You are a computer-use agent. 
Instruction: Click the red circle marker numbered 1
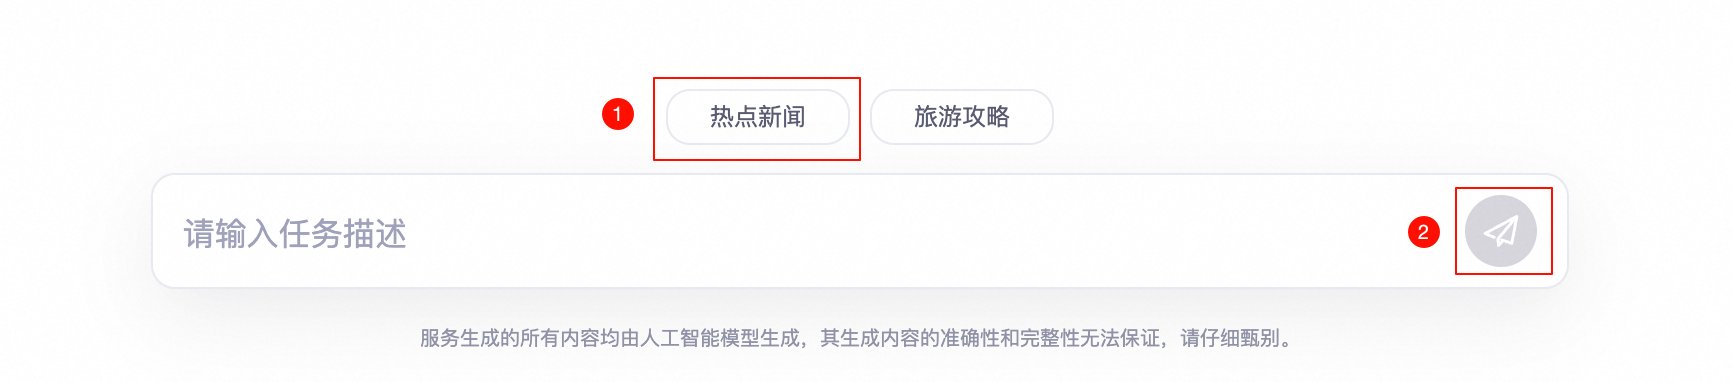tap(618, 114)
